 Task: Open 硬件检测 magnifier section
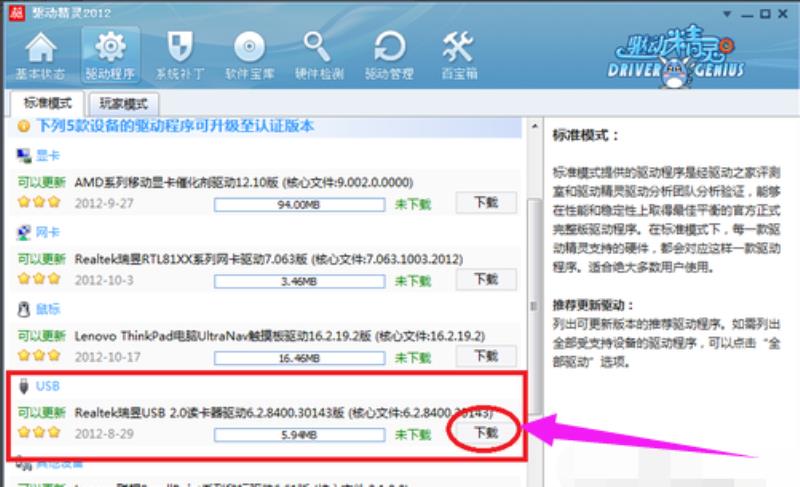(319, 56)
